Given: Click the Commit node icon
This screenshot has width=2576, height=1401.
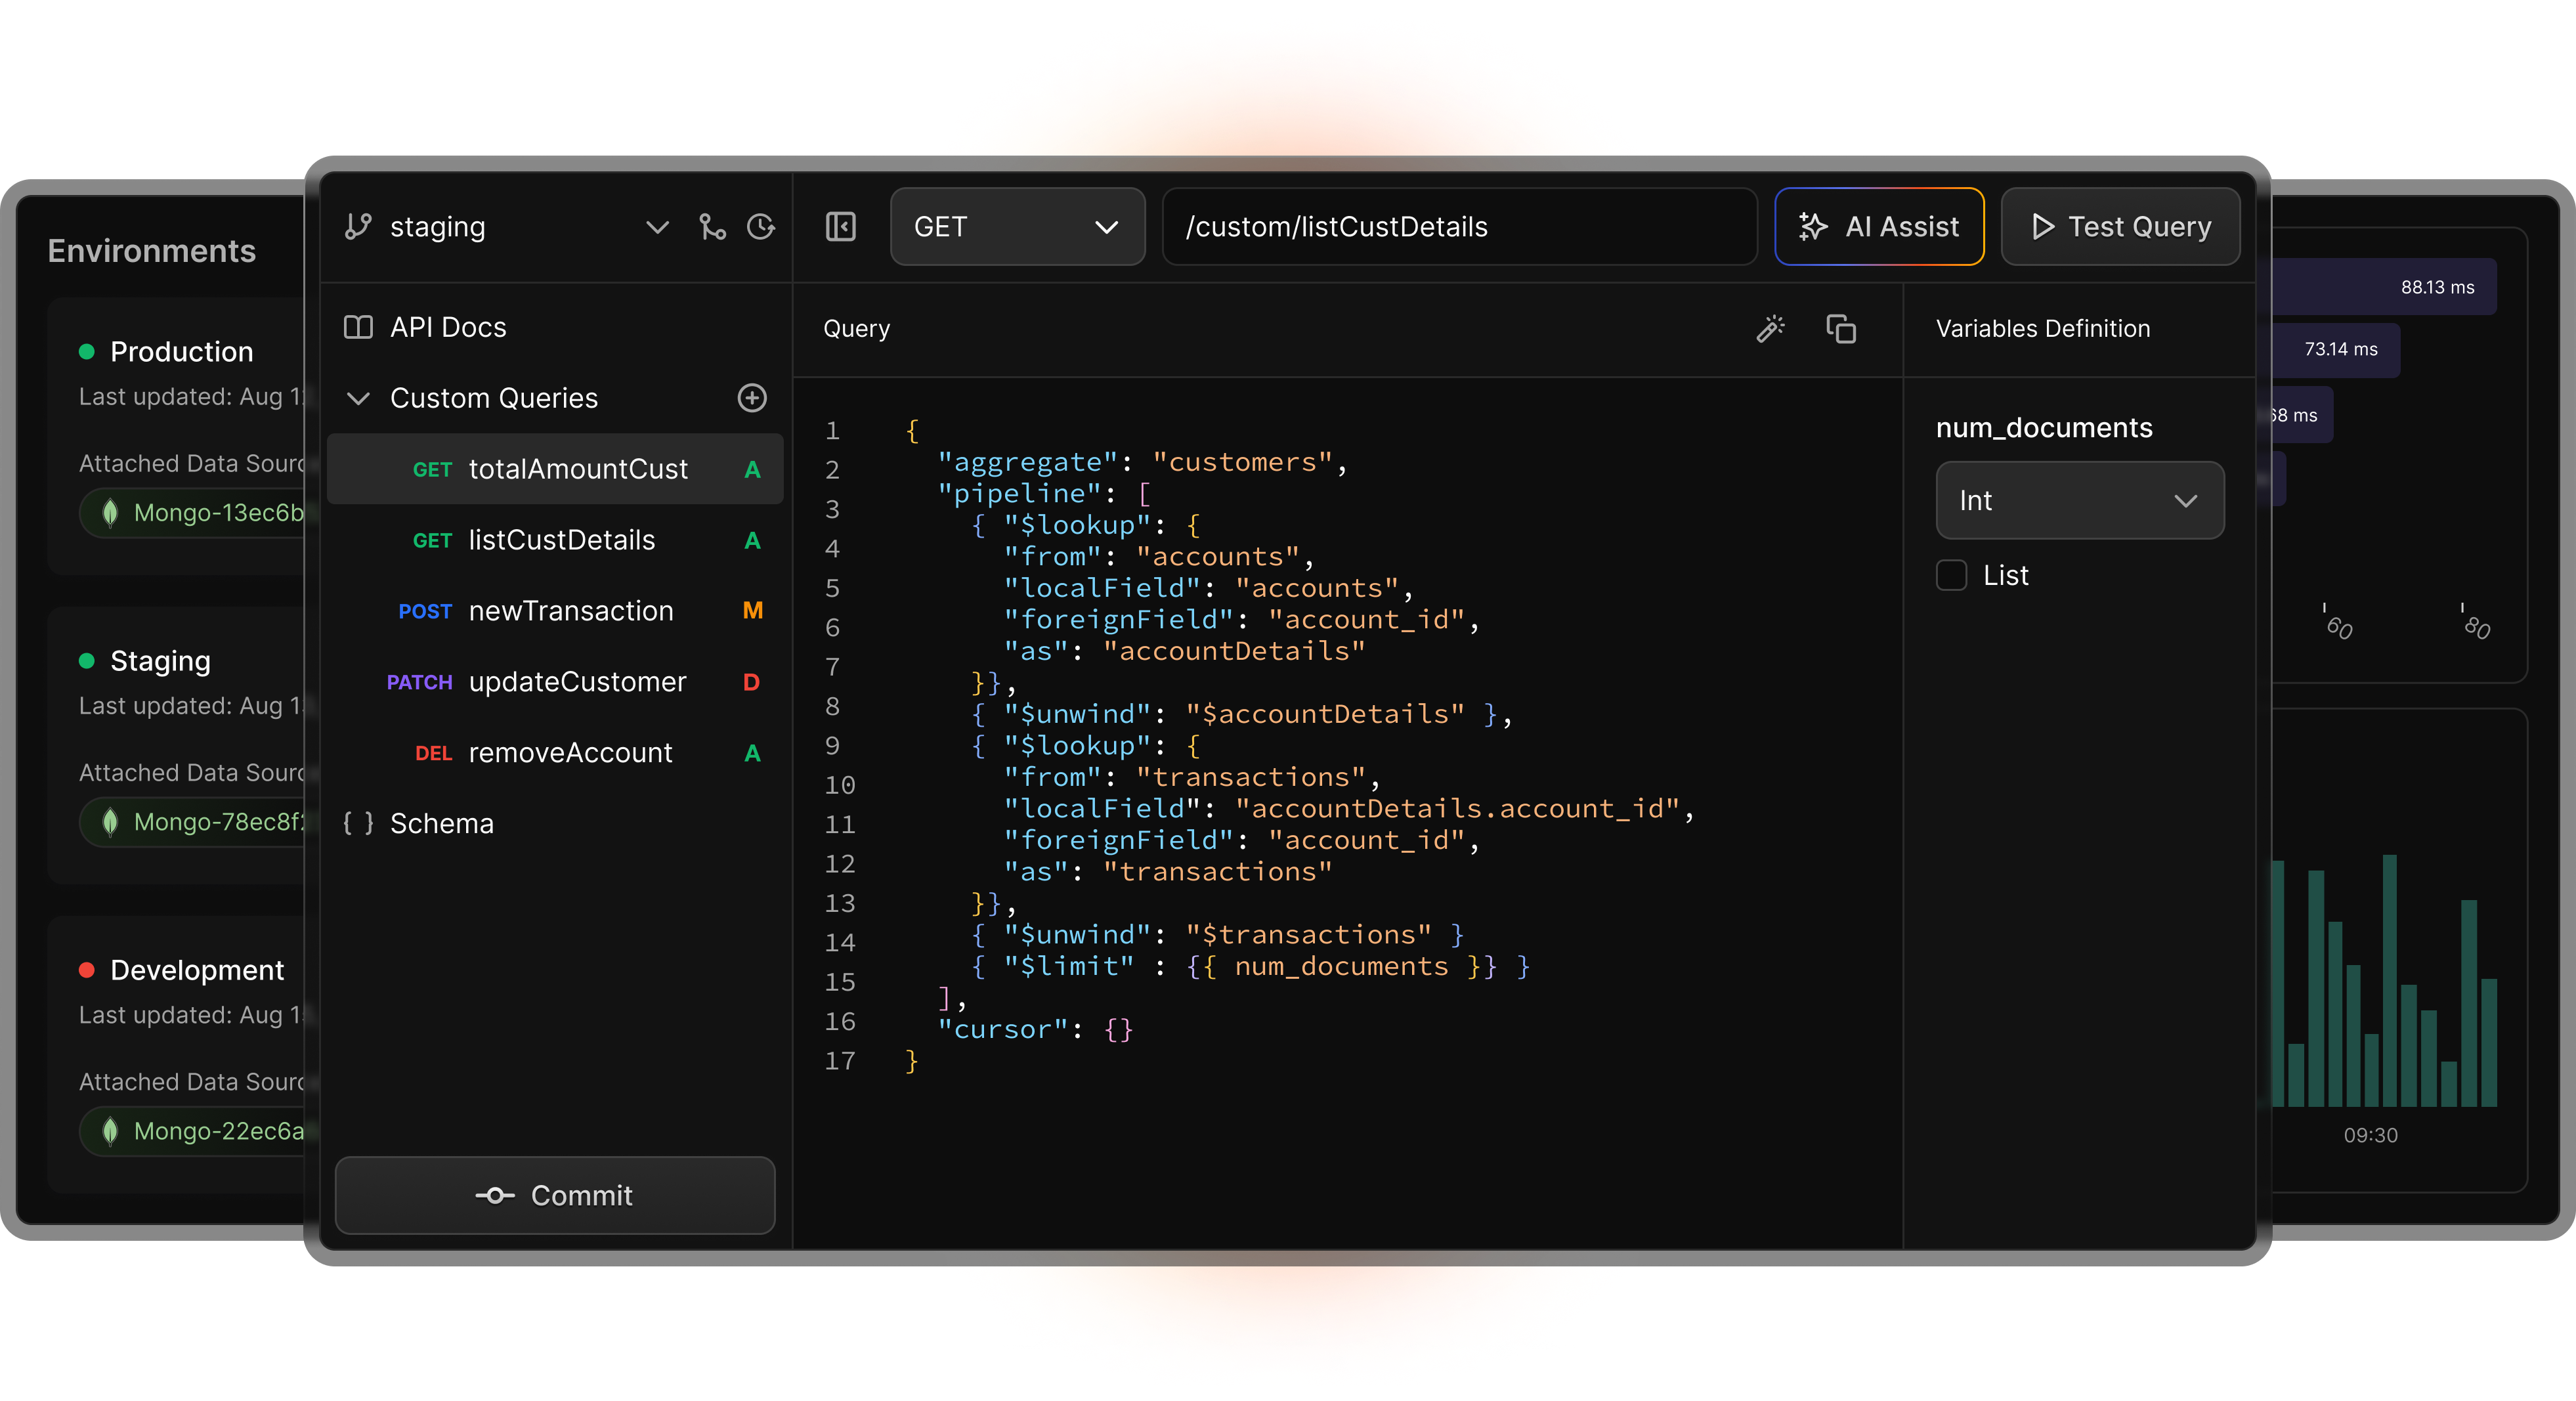Looking at the screenshot, I should (x=494, y=1195).
